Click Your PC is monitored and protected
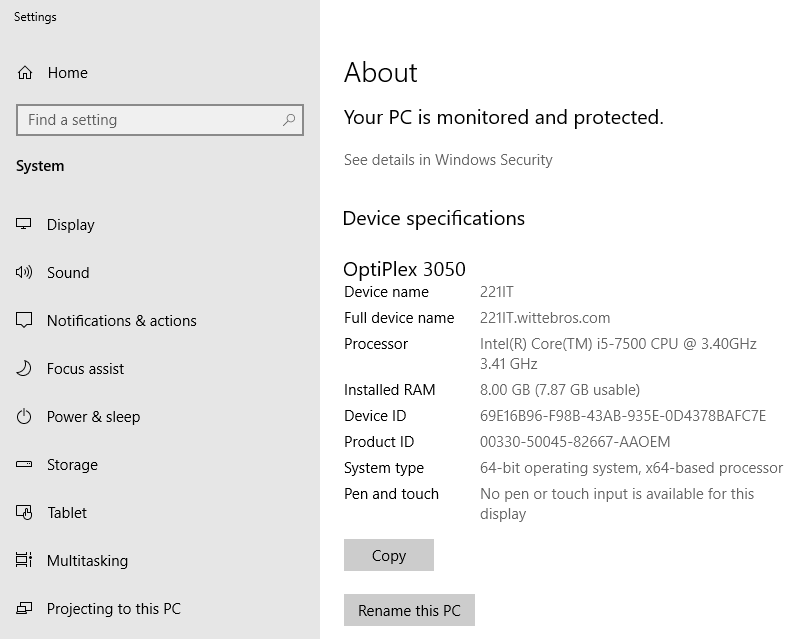 (x=503, y=117)
